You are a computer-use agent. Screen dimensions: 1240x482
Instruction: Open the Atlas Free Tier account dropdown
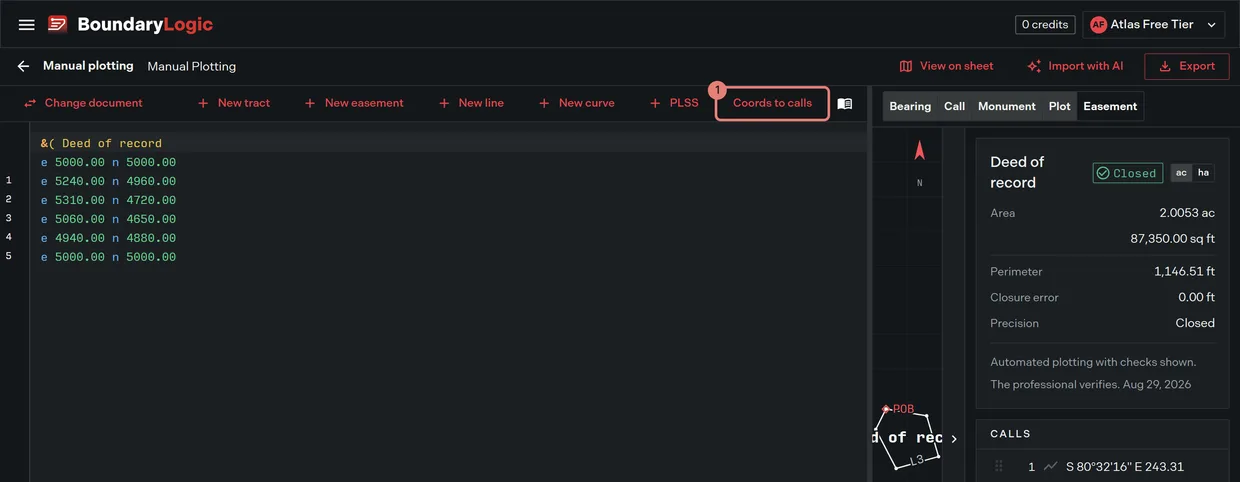point(1154,24)
